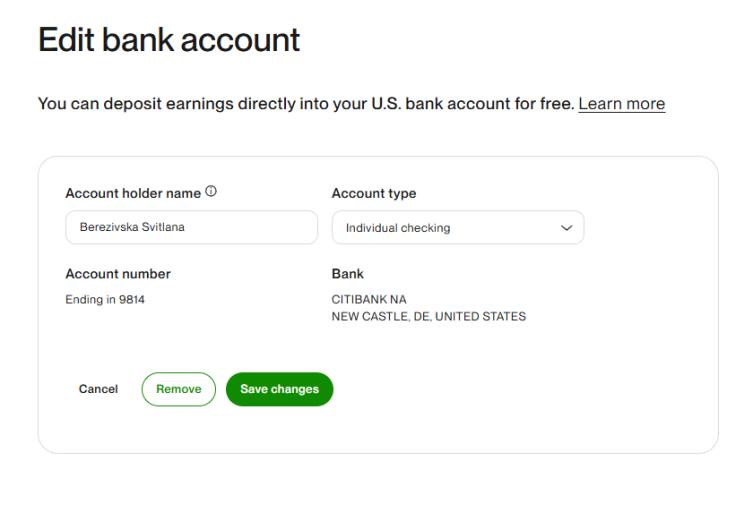Click the Bank label
This screenshot has width=753, height=512.
348,274
